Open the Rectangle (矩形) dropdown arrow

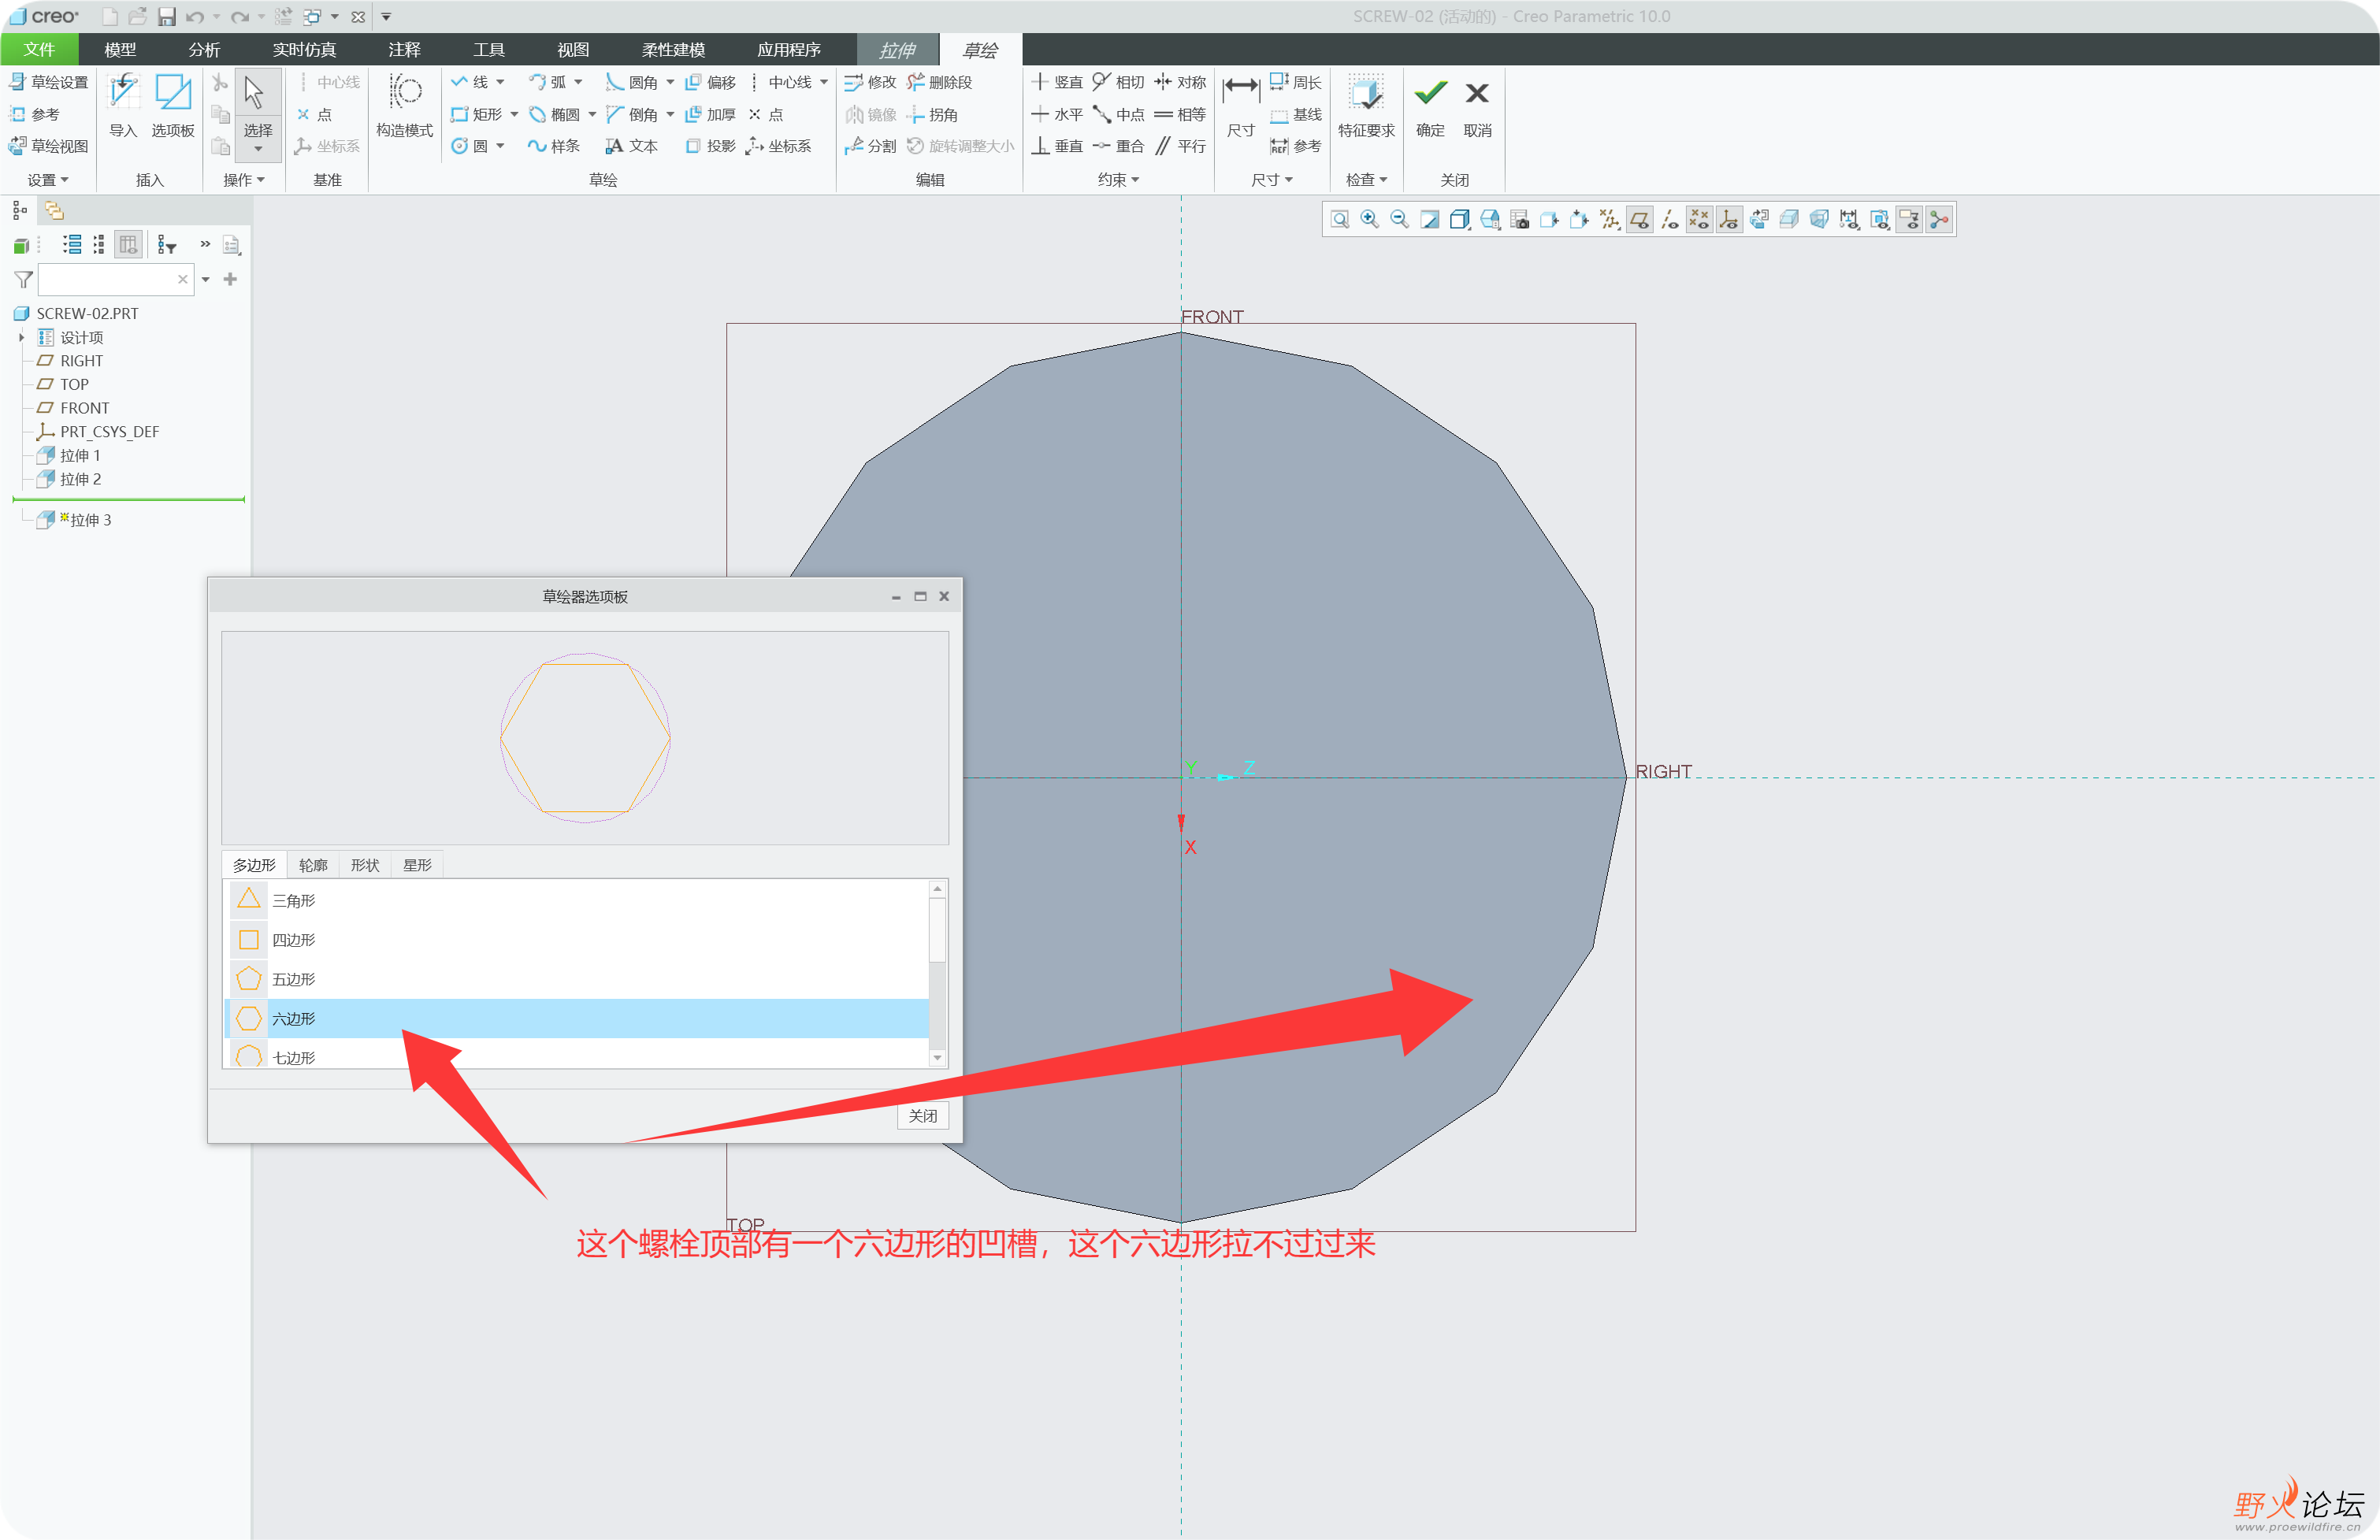tap(515, 114)
